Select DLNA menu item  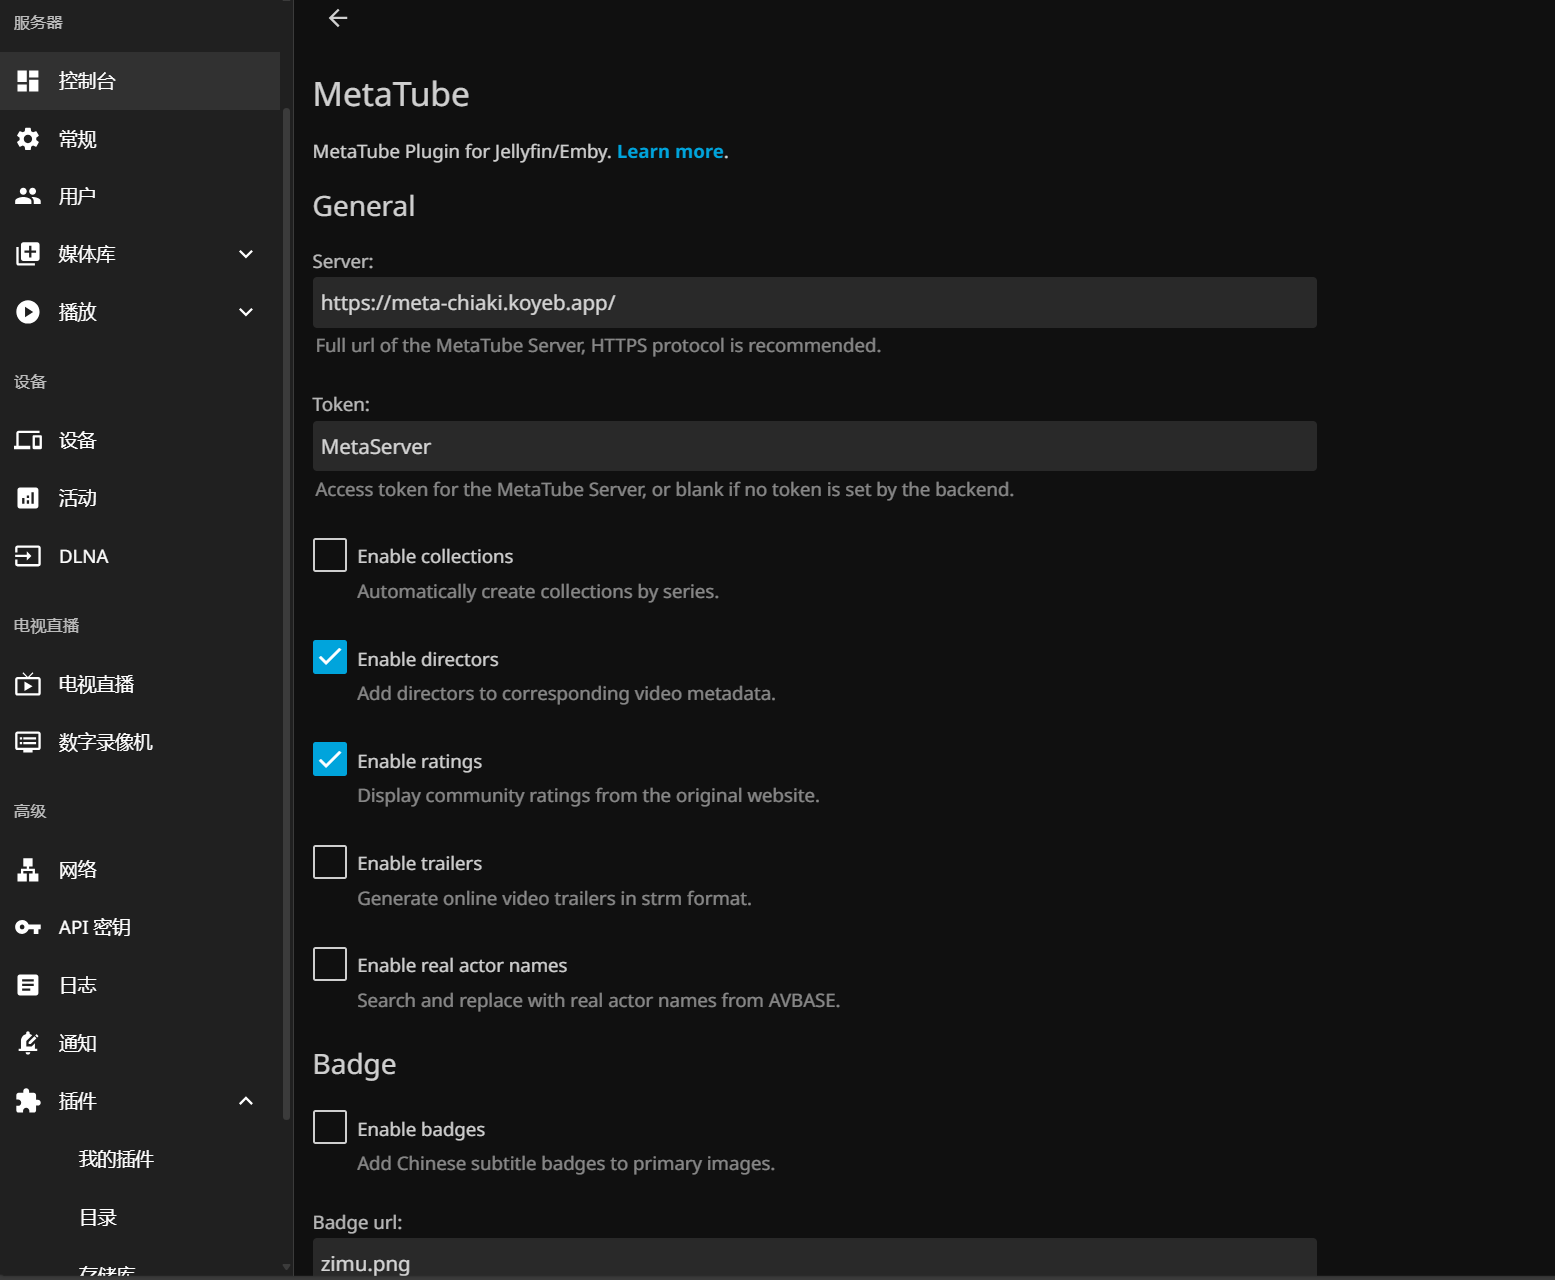pos(140,556)
